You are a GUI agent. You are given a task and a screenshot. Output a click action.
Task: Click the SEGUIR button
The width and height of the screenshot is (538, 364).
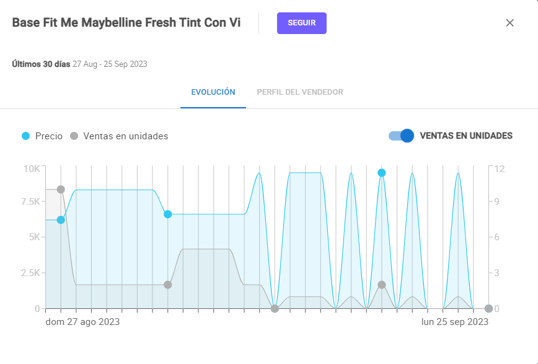302,23
